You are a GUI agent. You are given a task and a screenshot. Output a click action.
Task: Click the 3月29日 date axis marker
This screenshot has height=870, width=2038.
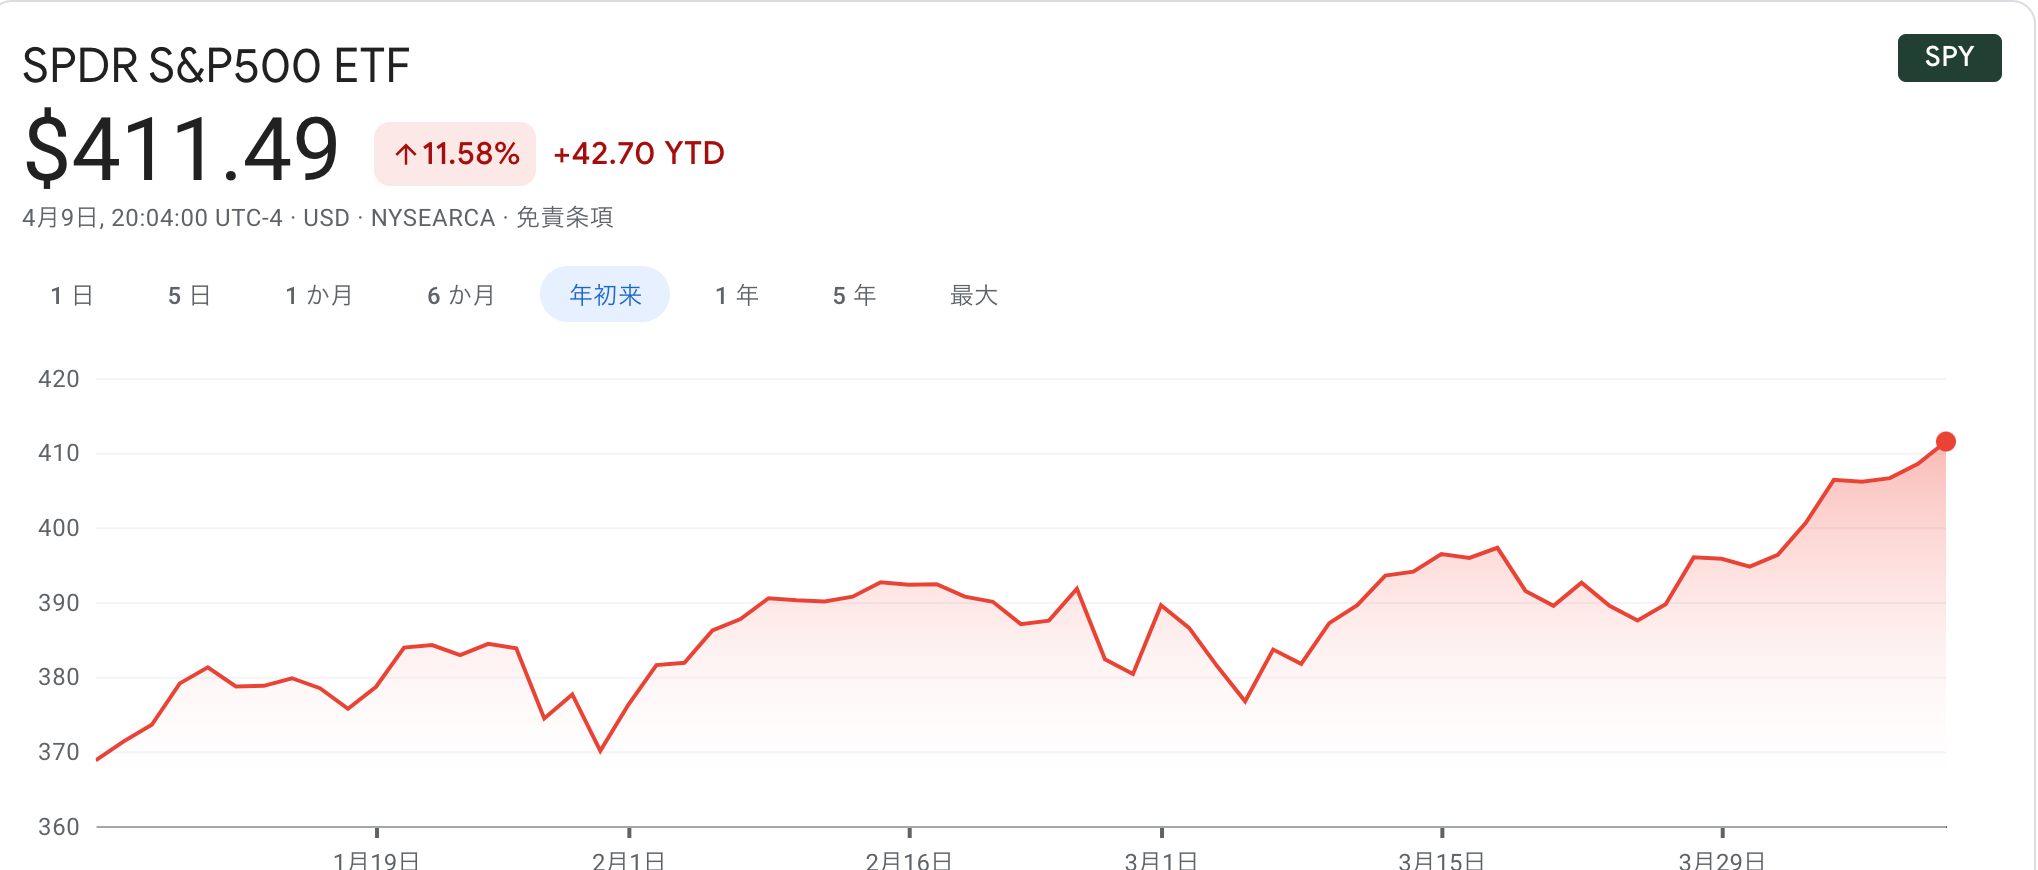1721,858
